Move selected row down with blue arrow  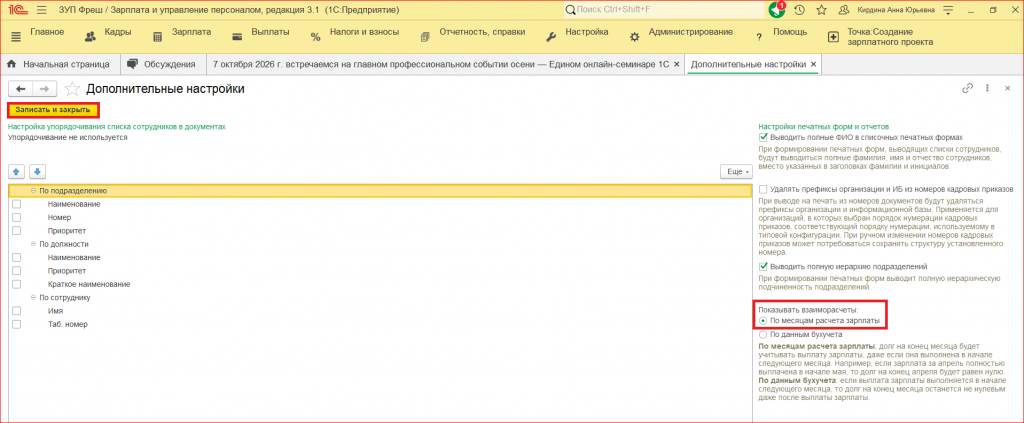pos(37,172)
